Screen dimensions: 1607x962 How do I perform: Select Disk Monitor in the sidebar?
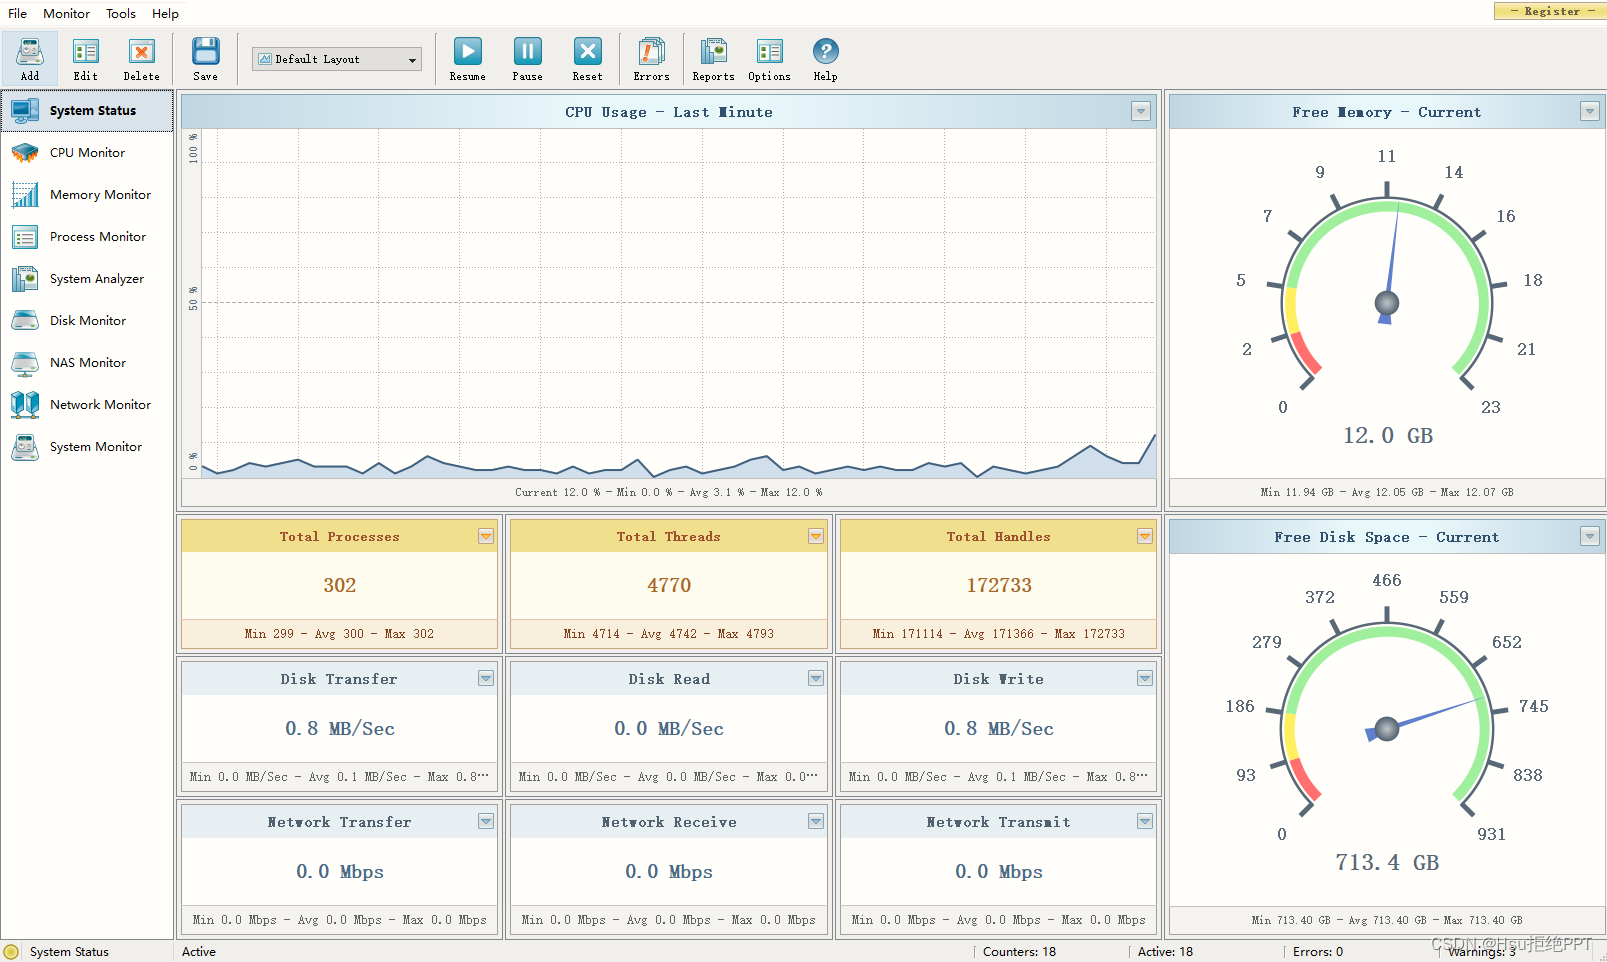point(88,321)
